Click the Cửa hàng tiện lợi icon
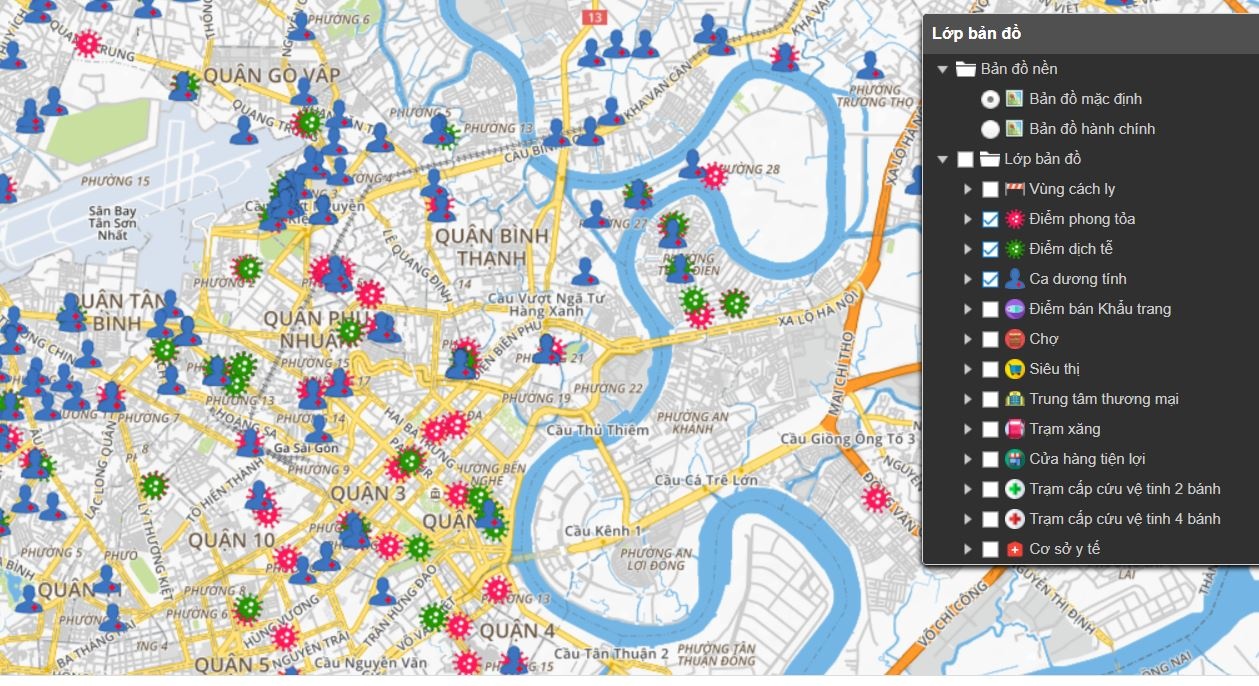Image resolution: width=1259 pixels, height=686 pixels. (x=1015, y=459)
